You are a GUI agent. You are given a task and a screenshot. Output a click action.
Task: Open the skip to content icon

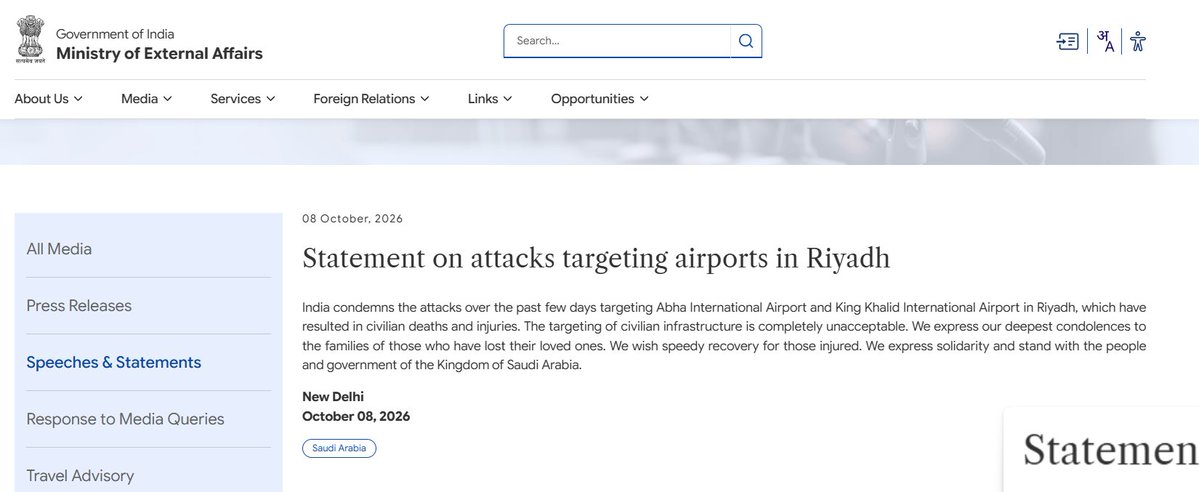(1067, 41)
